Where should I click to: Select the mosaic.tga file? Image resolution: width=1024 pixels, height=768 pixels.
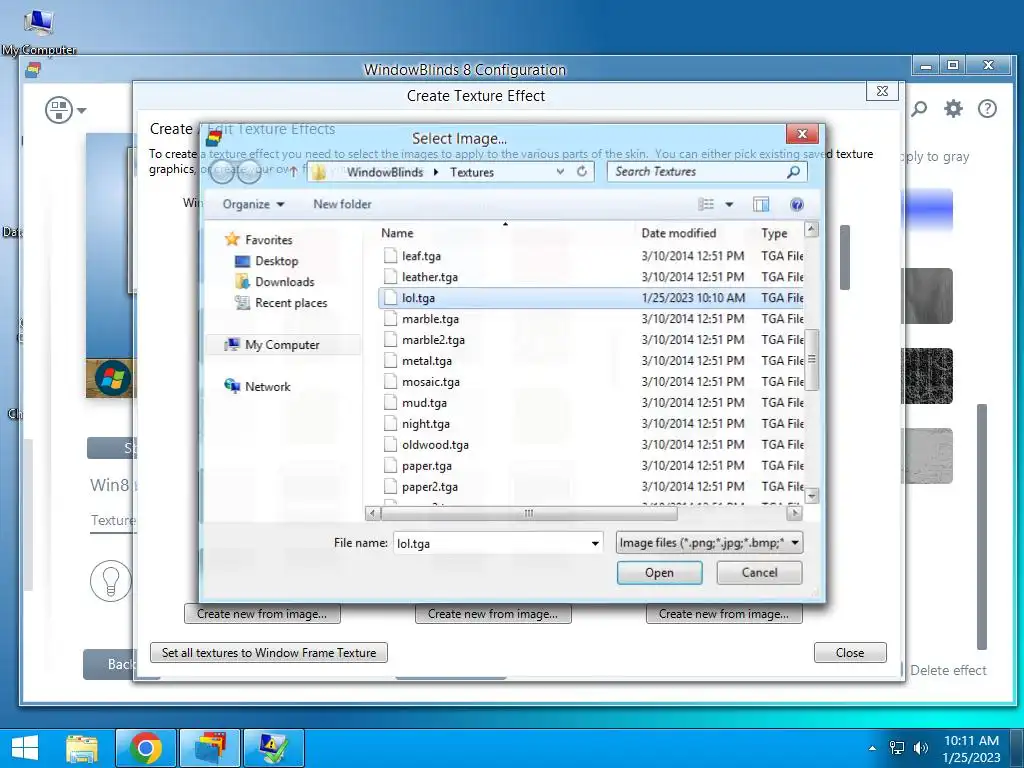[x=430, y=381]
